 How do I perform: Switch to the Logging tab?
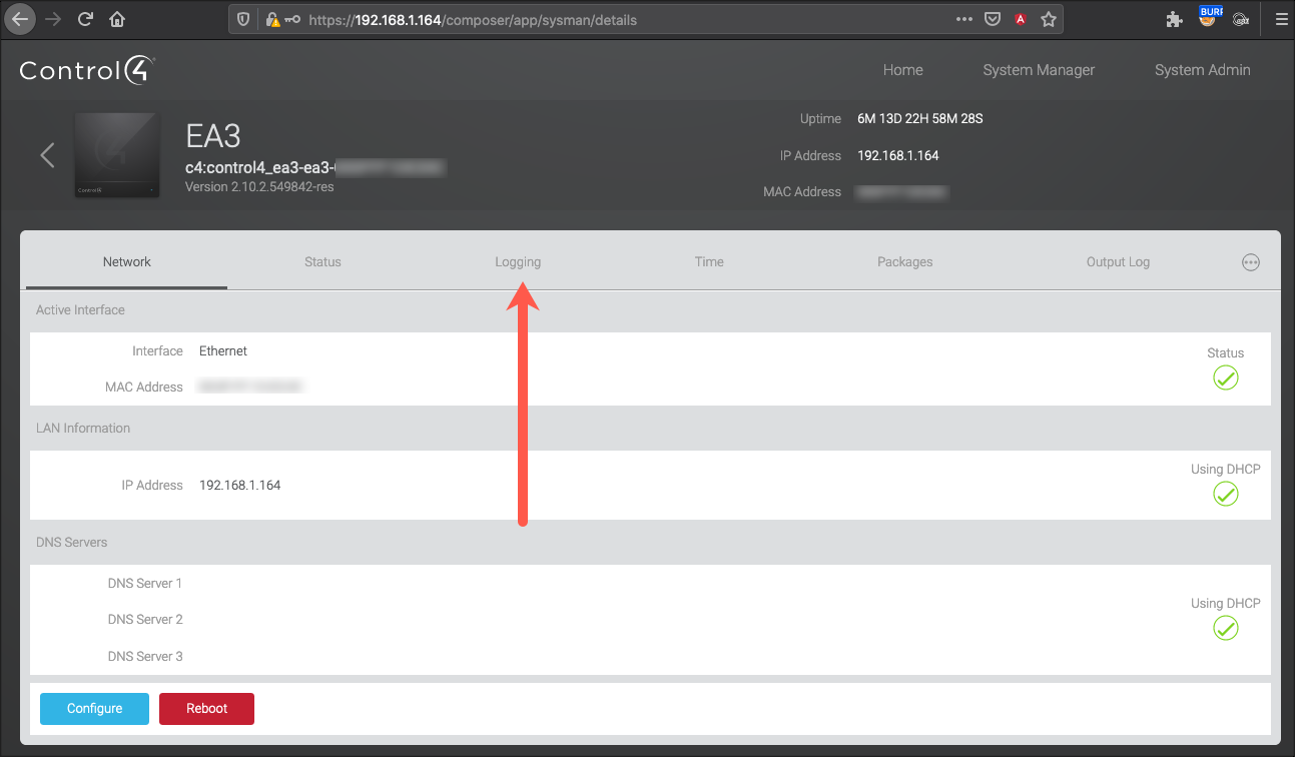coord(517,262)
